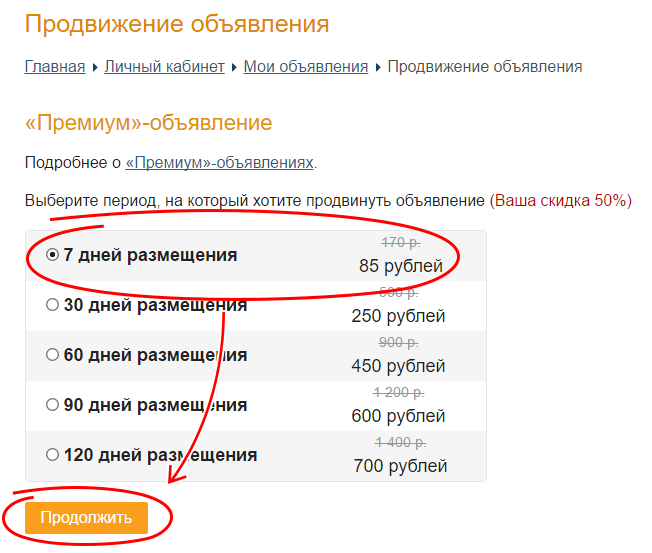This screenshot has width=652, height=553.
Task: Open the «Премиум»-объявлениях info link
Action: pos(220,161)
